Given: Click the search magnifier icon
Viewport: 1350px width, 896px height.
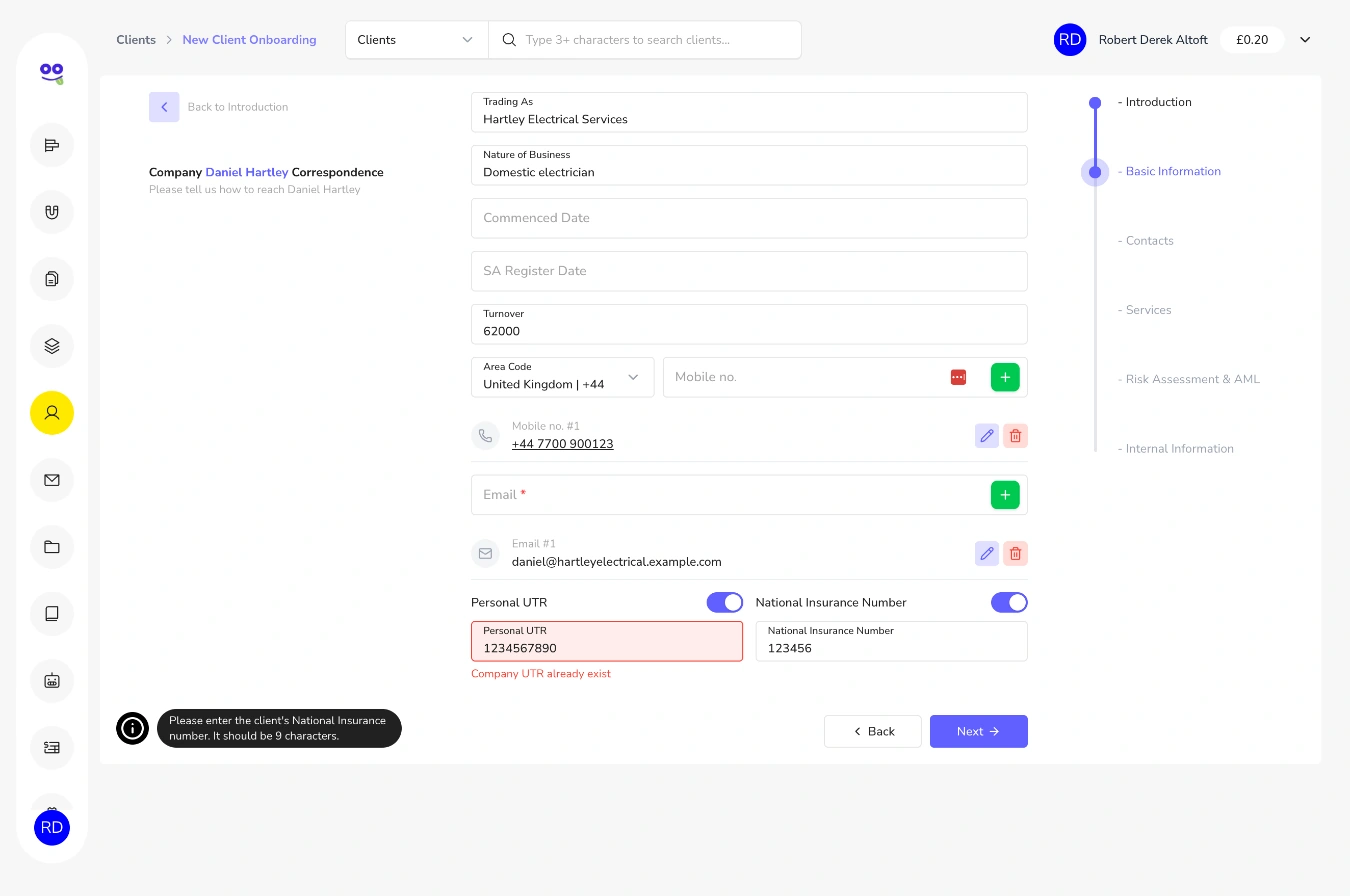Looking at the screenshot, I should 509,40.
